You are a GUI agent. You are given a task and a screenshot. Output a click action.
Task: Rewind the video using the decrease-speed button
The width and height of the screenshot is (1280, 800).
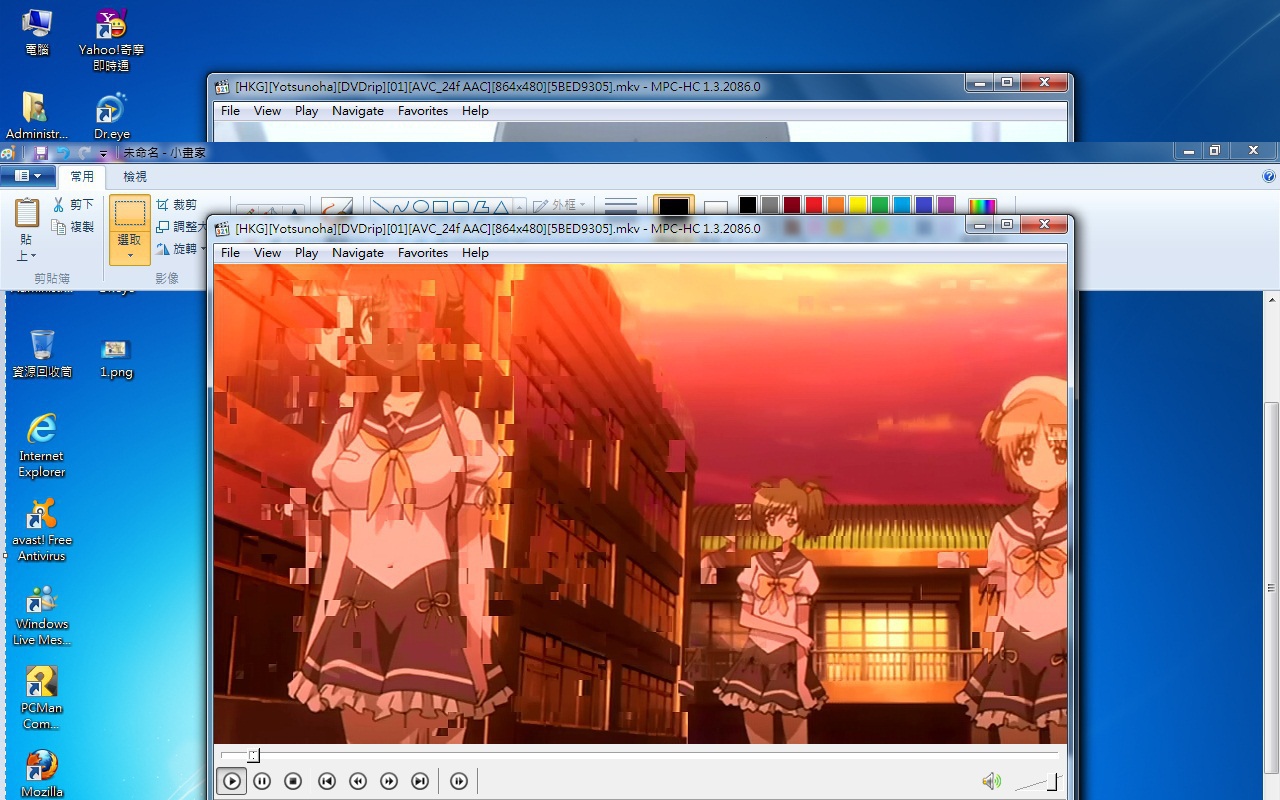[x=358, y=781]
